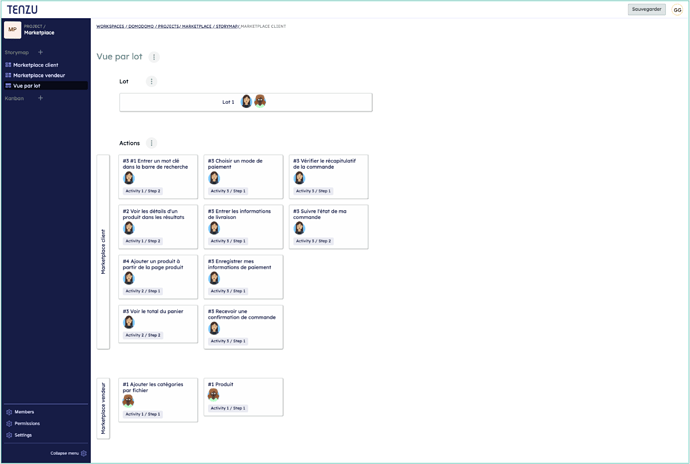The height and width of the screenshot is (464, 690).
Task: Click the plus icon next to Storymap
Action: (x=40, y=52)
